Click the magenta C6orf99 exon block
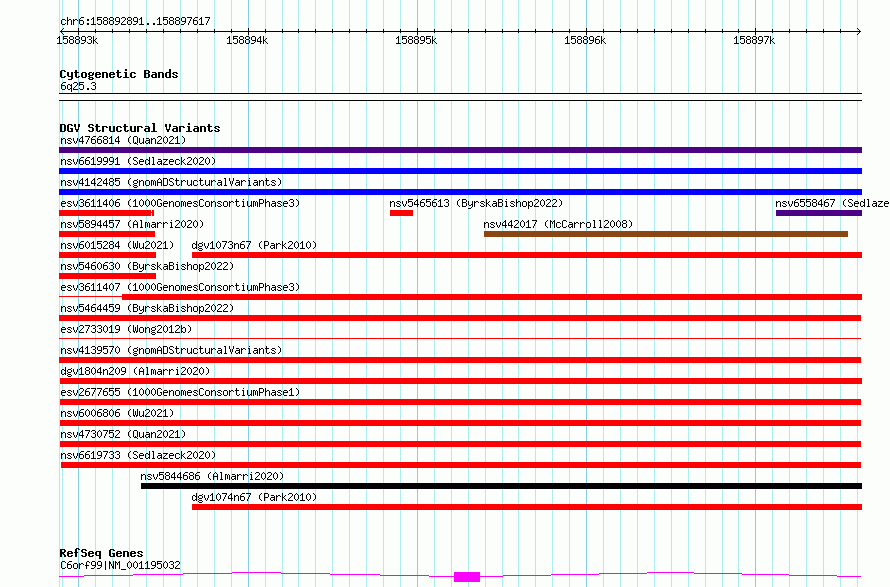The height and width of the screenshot is (587, 890). coord(467,577)
